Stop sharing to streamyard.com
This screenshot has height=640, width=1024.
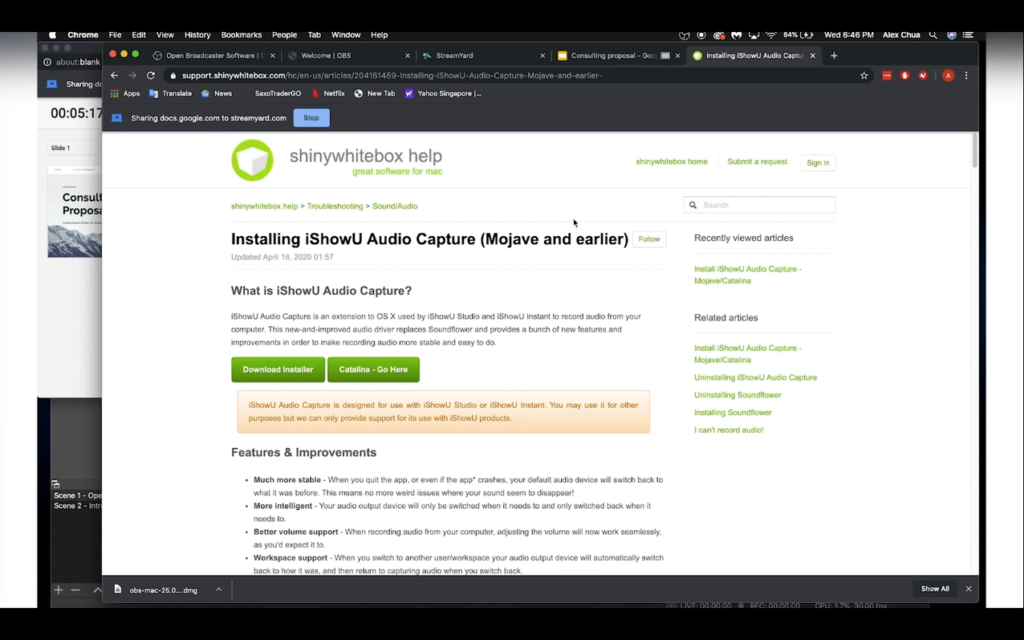(311, 118)
